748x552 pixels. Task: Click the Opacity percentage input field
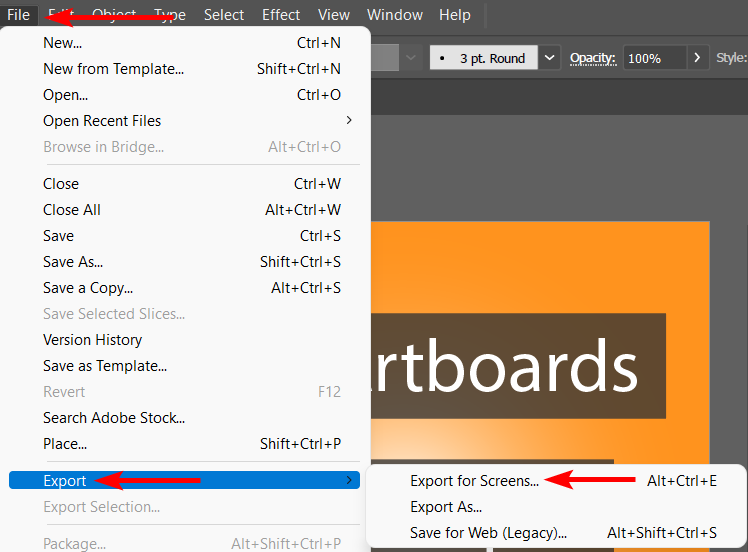tap(652, 58)
